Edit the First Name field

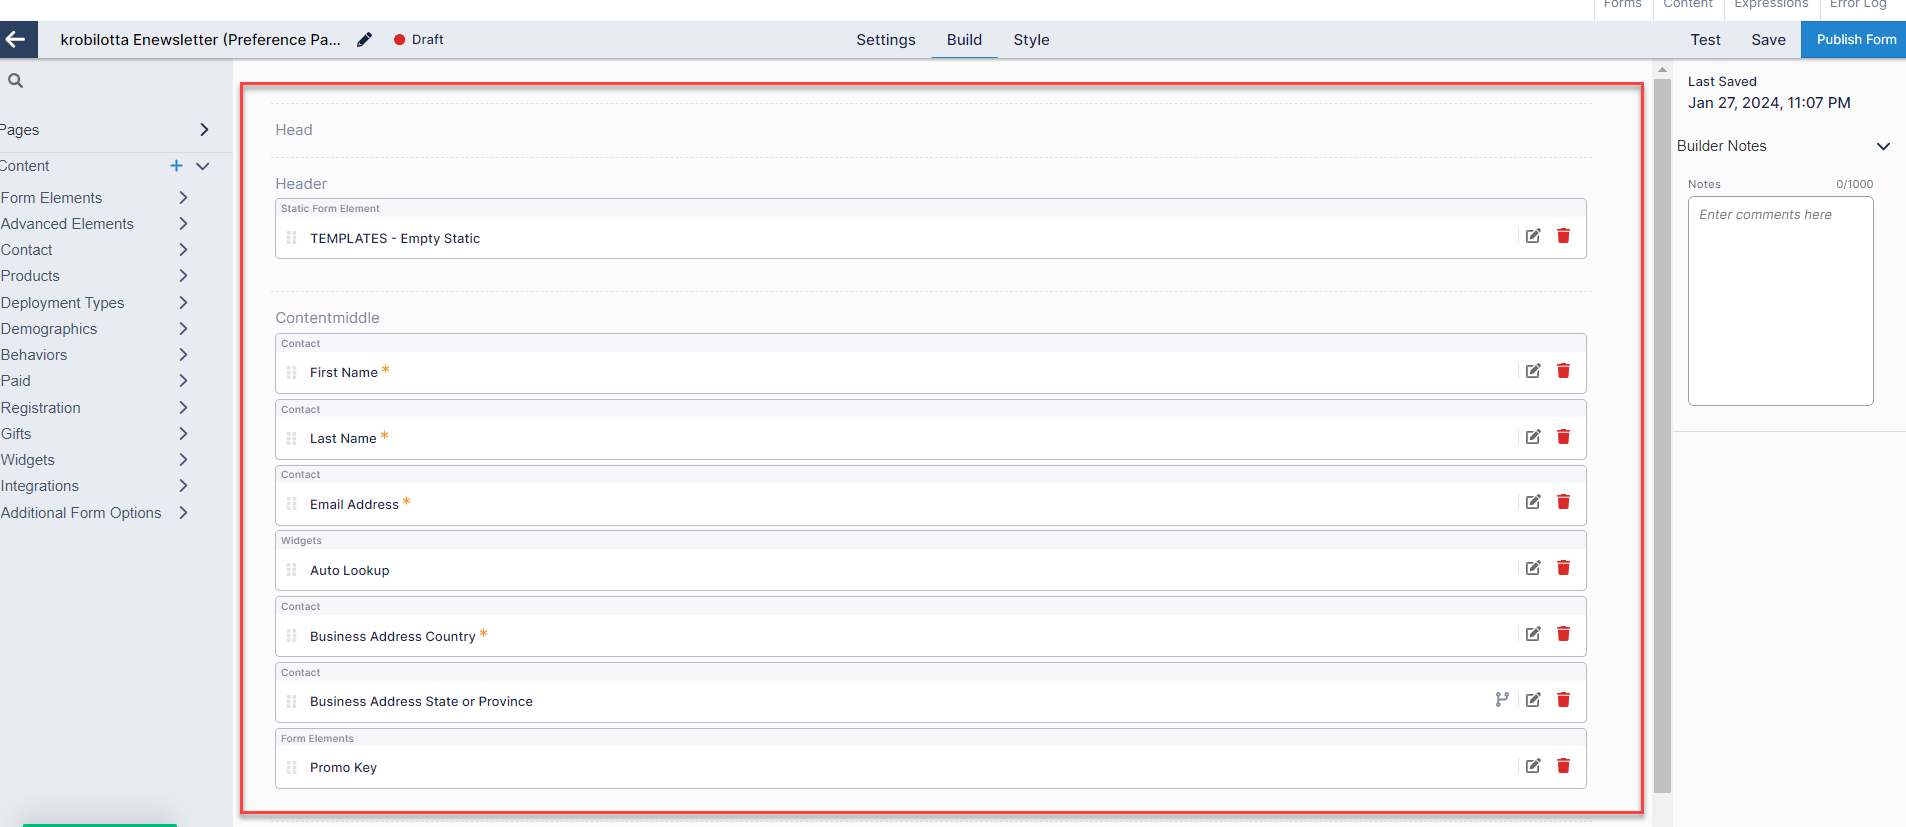click(1532, 371)
